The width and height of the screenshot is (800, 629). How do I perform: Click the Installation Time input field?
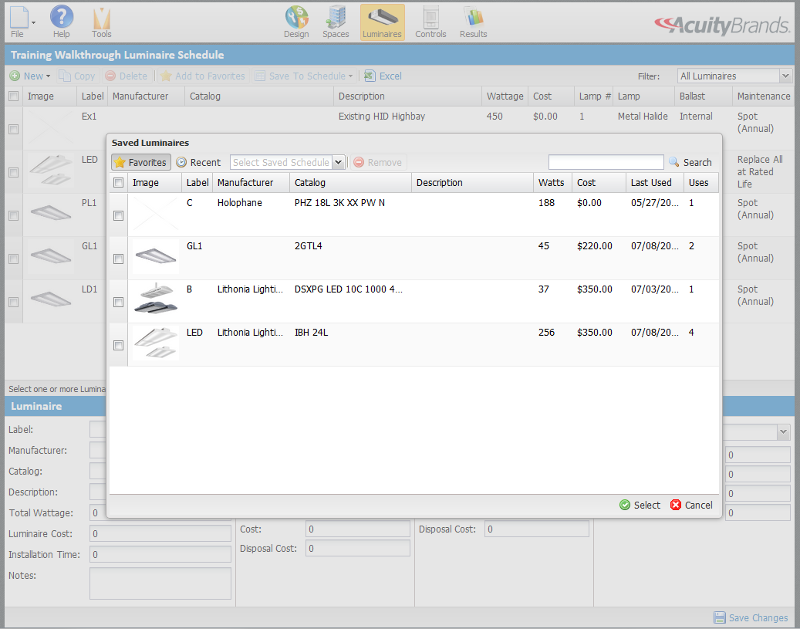160,555
